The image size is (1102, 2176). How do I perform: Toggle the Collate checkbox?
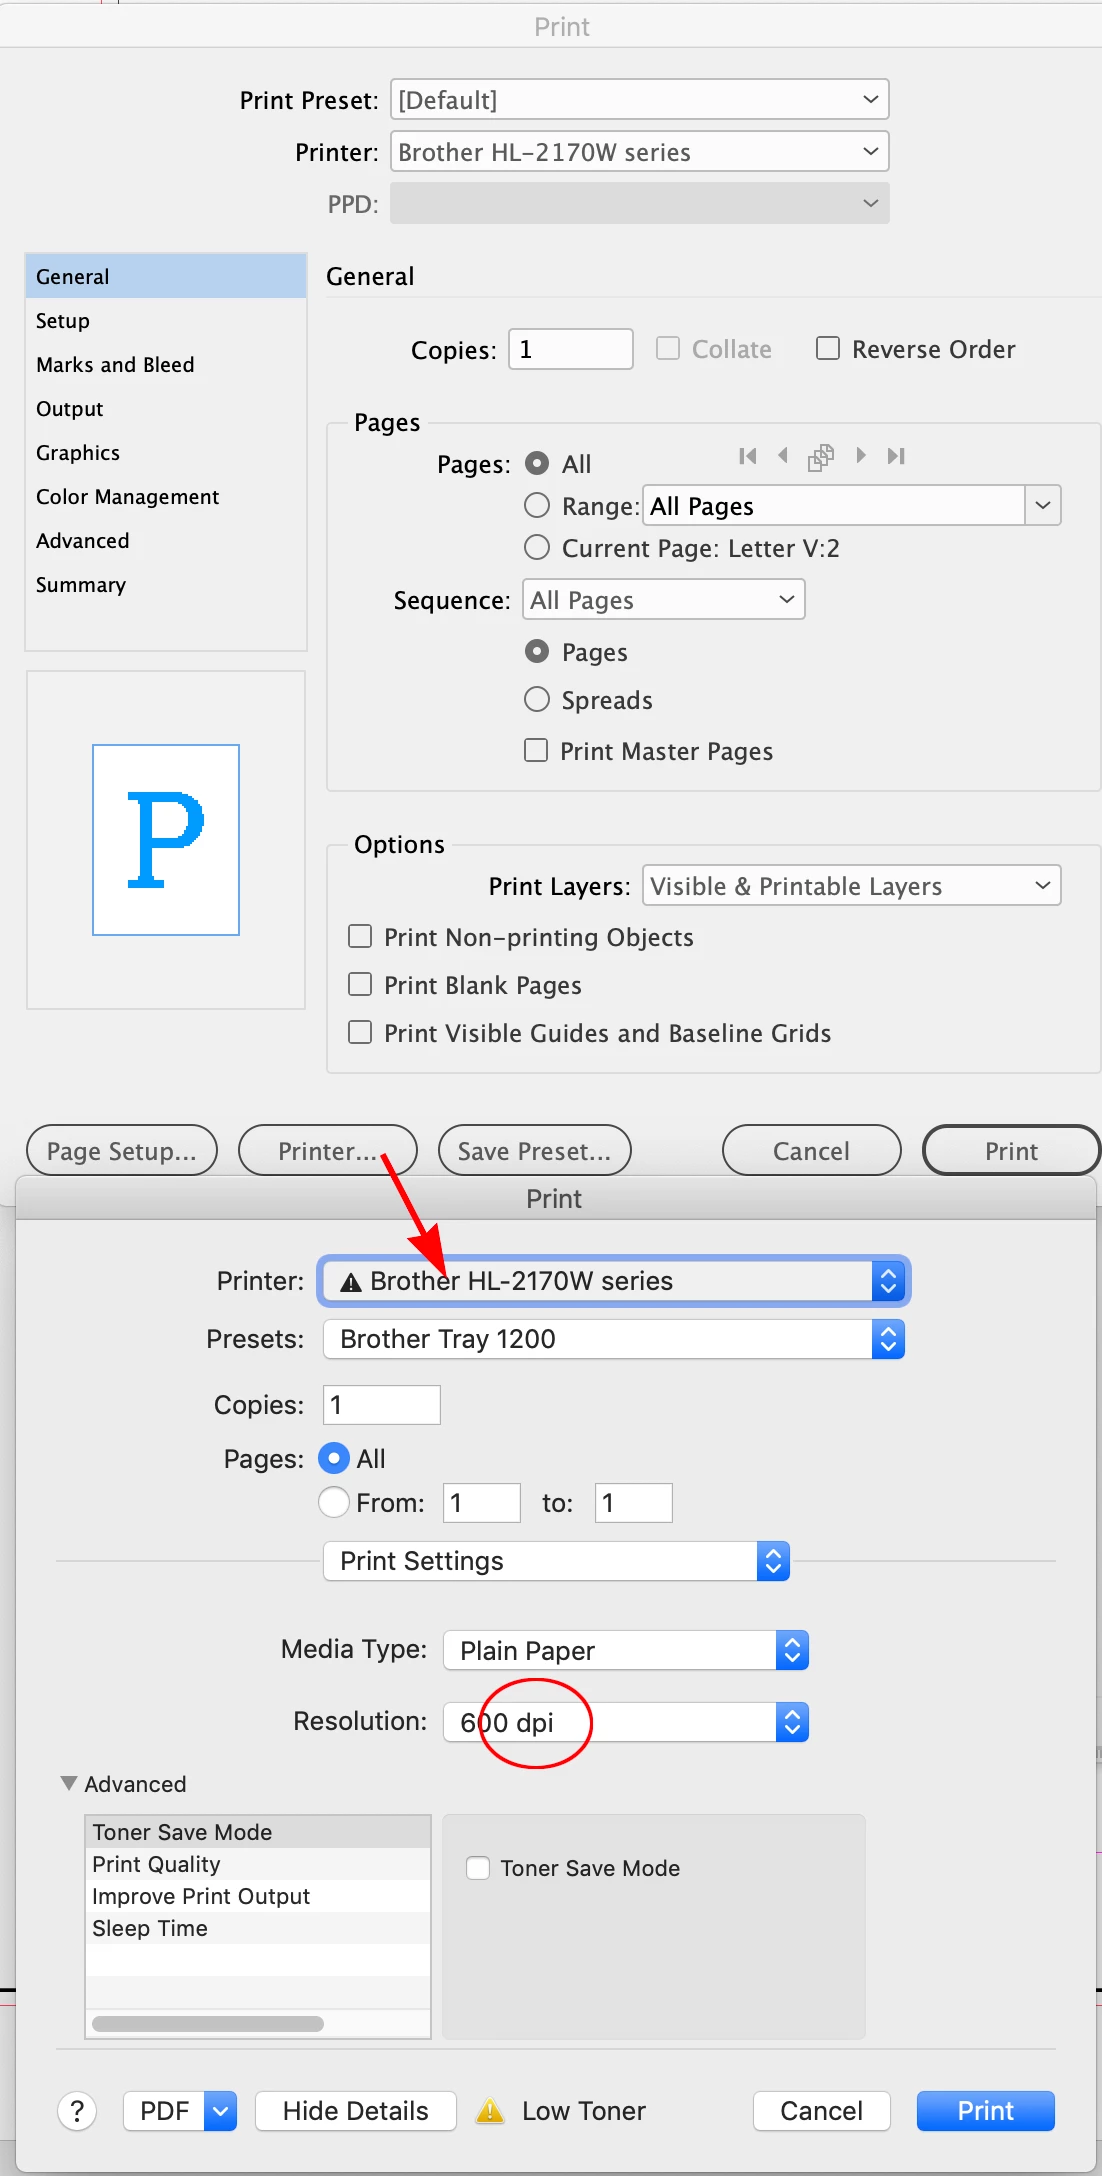point(668,348)
